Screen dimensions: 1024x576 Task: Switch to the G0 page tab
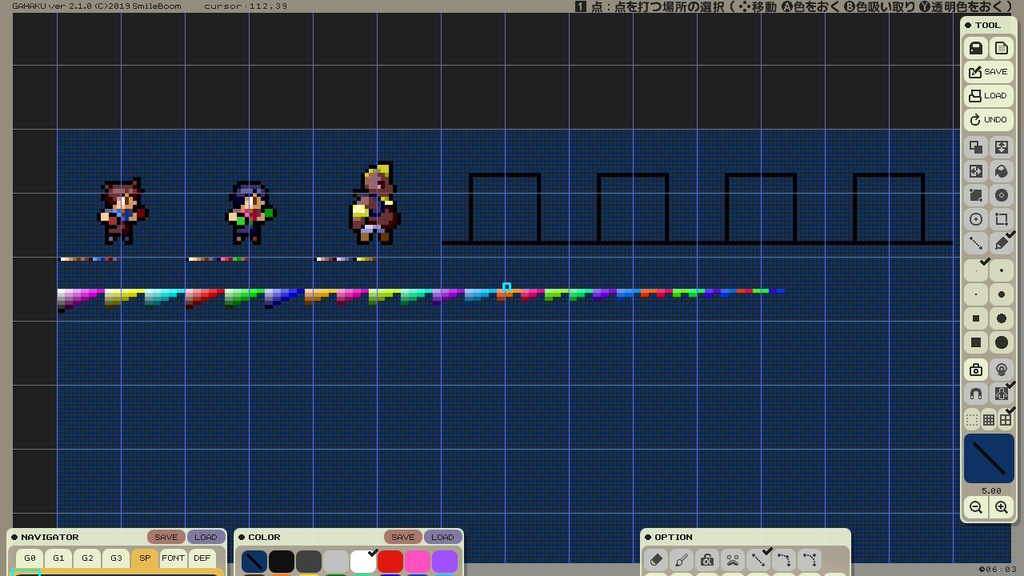pos(29,558)
